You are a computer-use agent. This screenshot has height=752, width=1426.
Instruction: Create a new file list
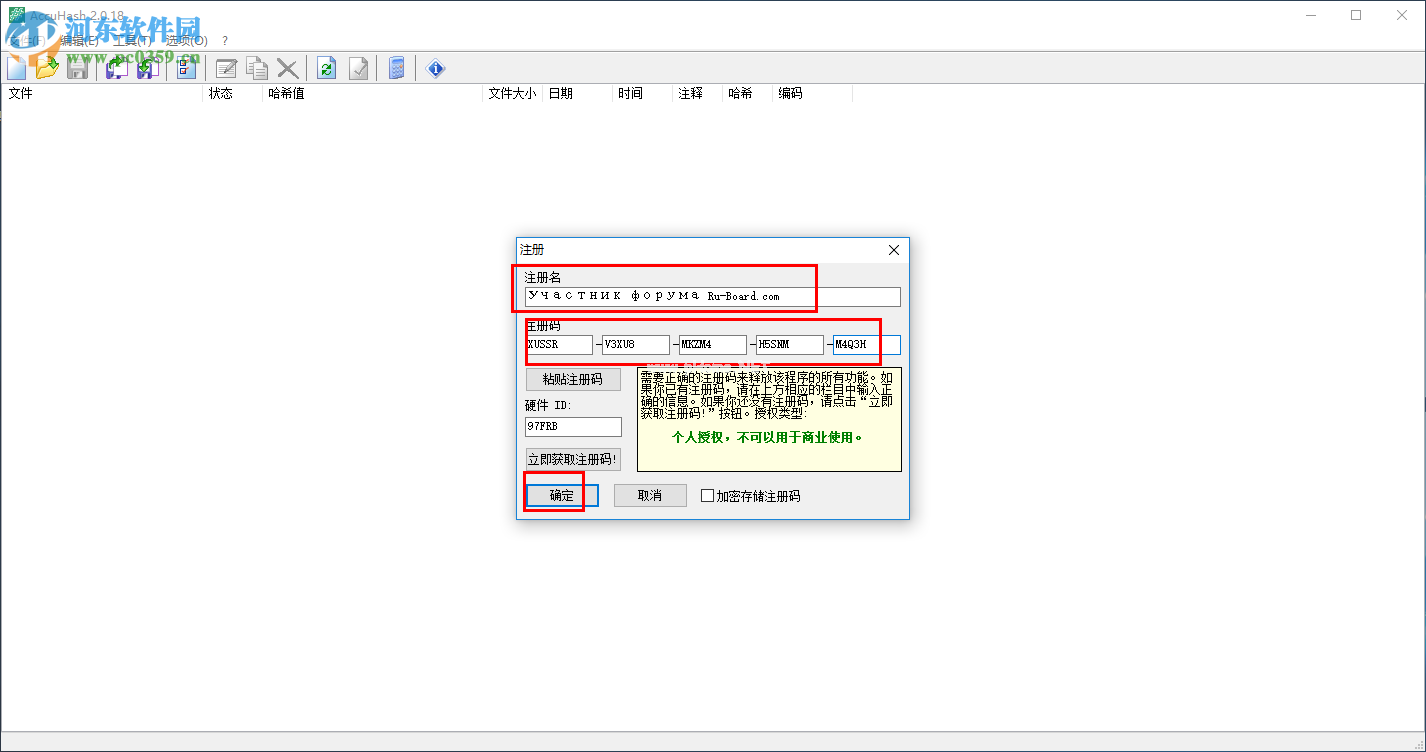(x=16, y=68)
